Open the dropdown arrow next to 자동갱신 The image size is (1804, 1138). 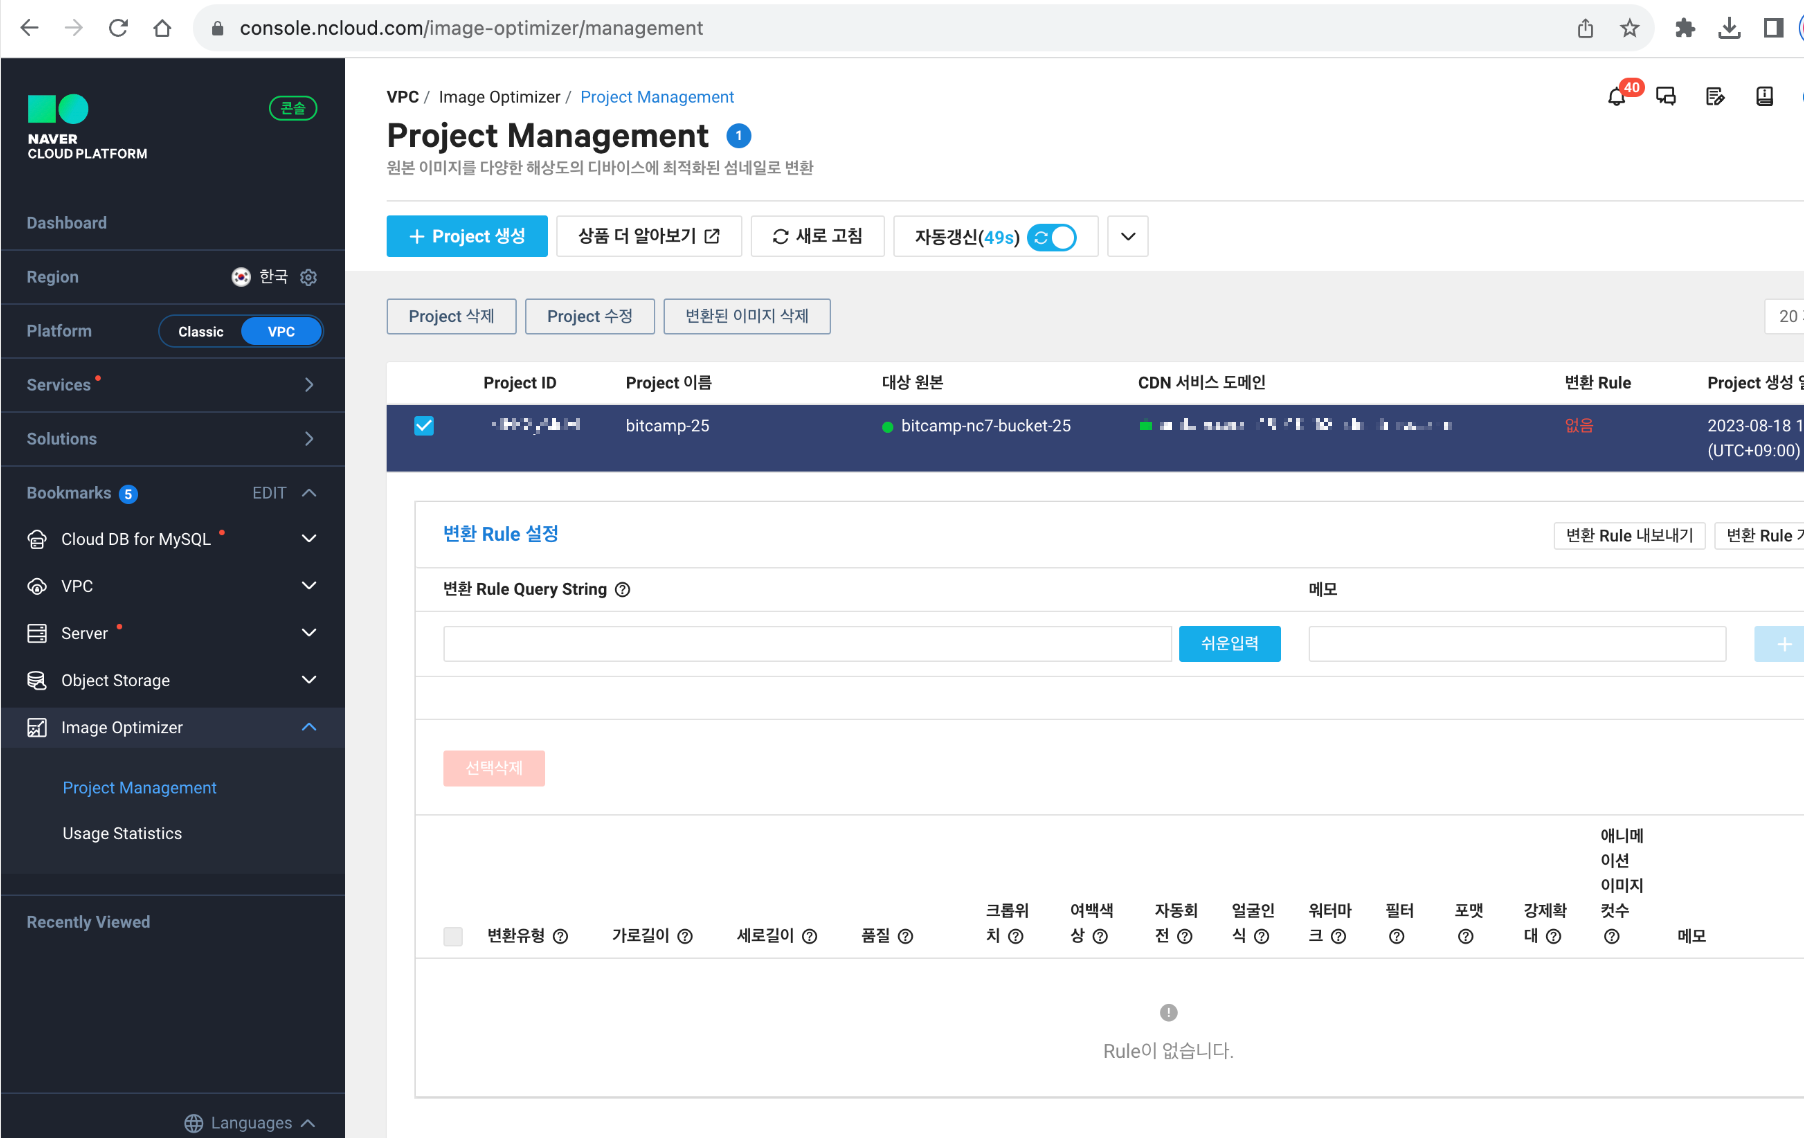pos(1128,237)
